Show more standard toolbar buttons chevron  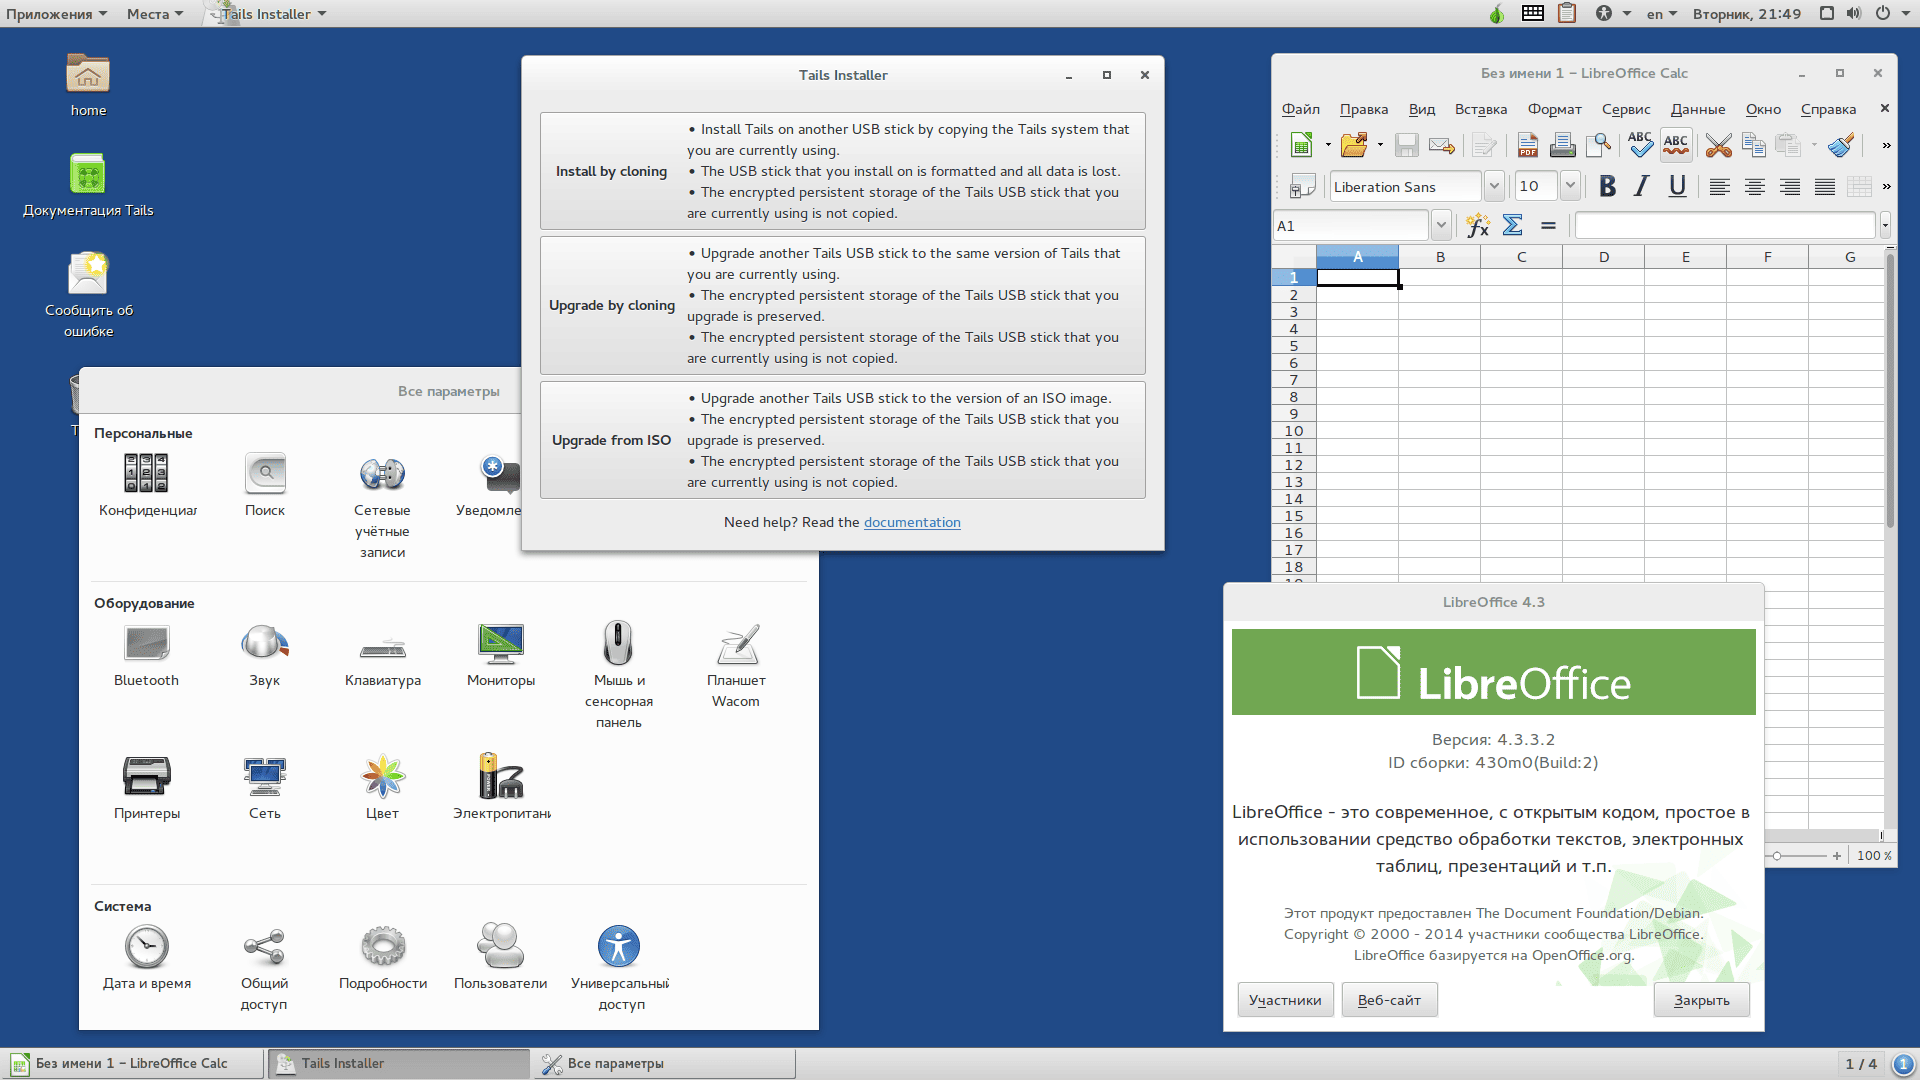tap(1886, 146)
